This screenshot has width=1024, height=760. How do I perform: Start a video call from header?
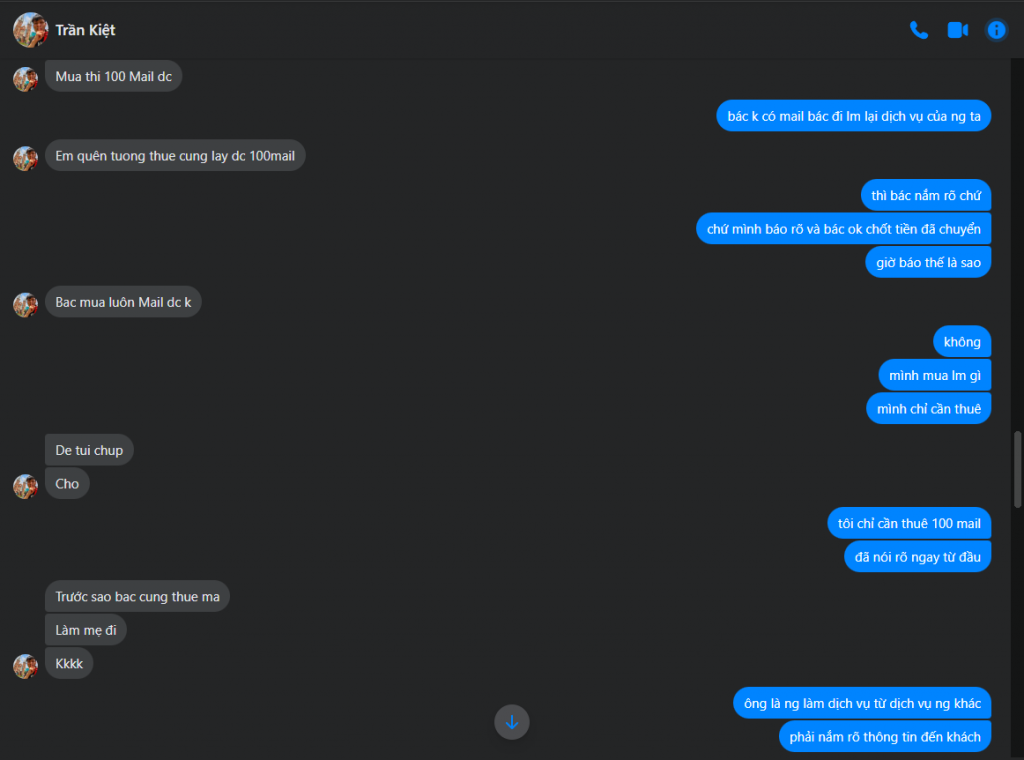pyautogui.click(x=957, y=30)
